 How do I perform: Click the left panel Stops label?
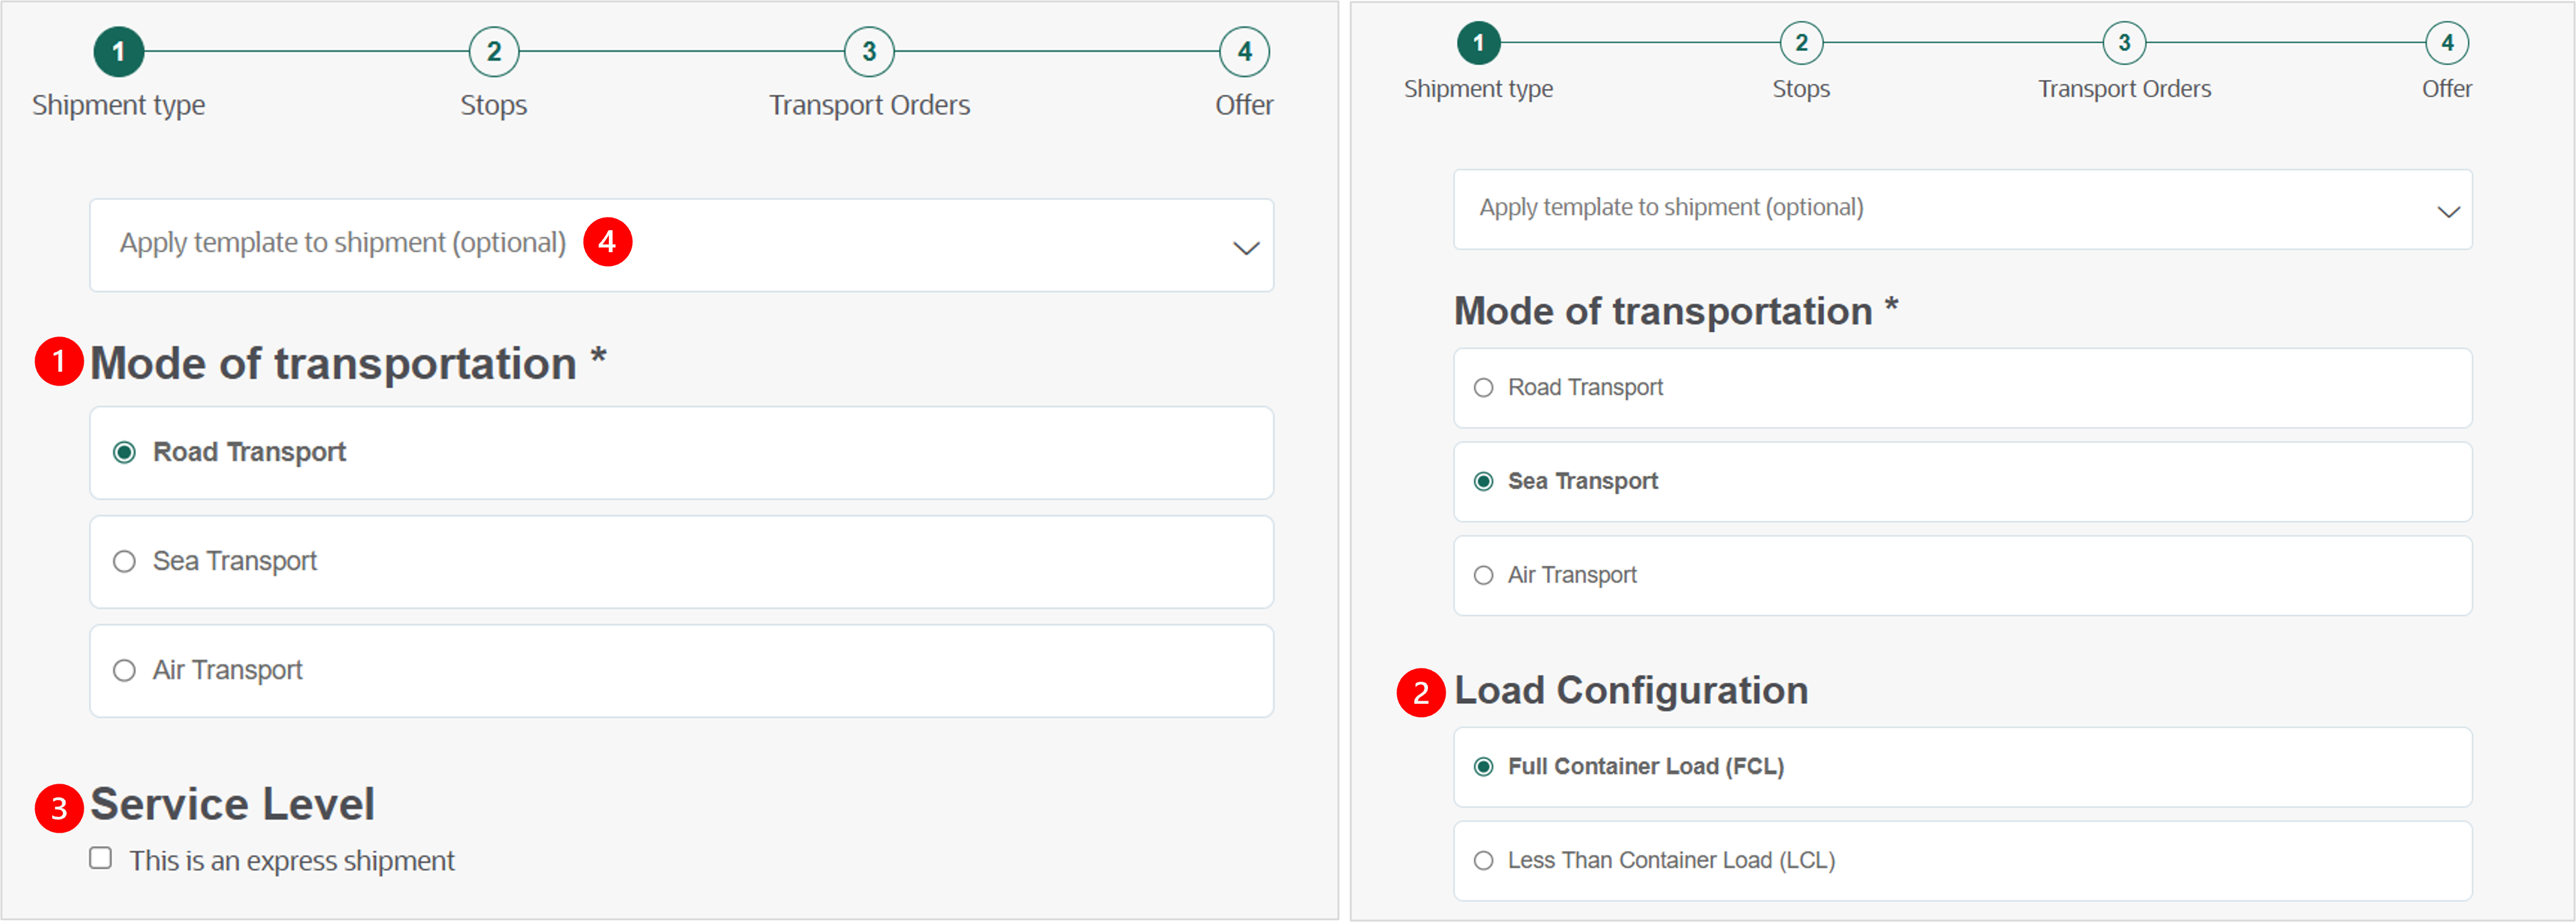point(494,105)
